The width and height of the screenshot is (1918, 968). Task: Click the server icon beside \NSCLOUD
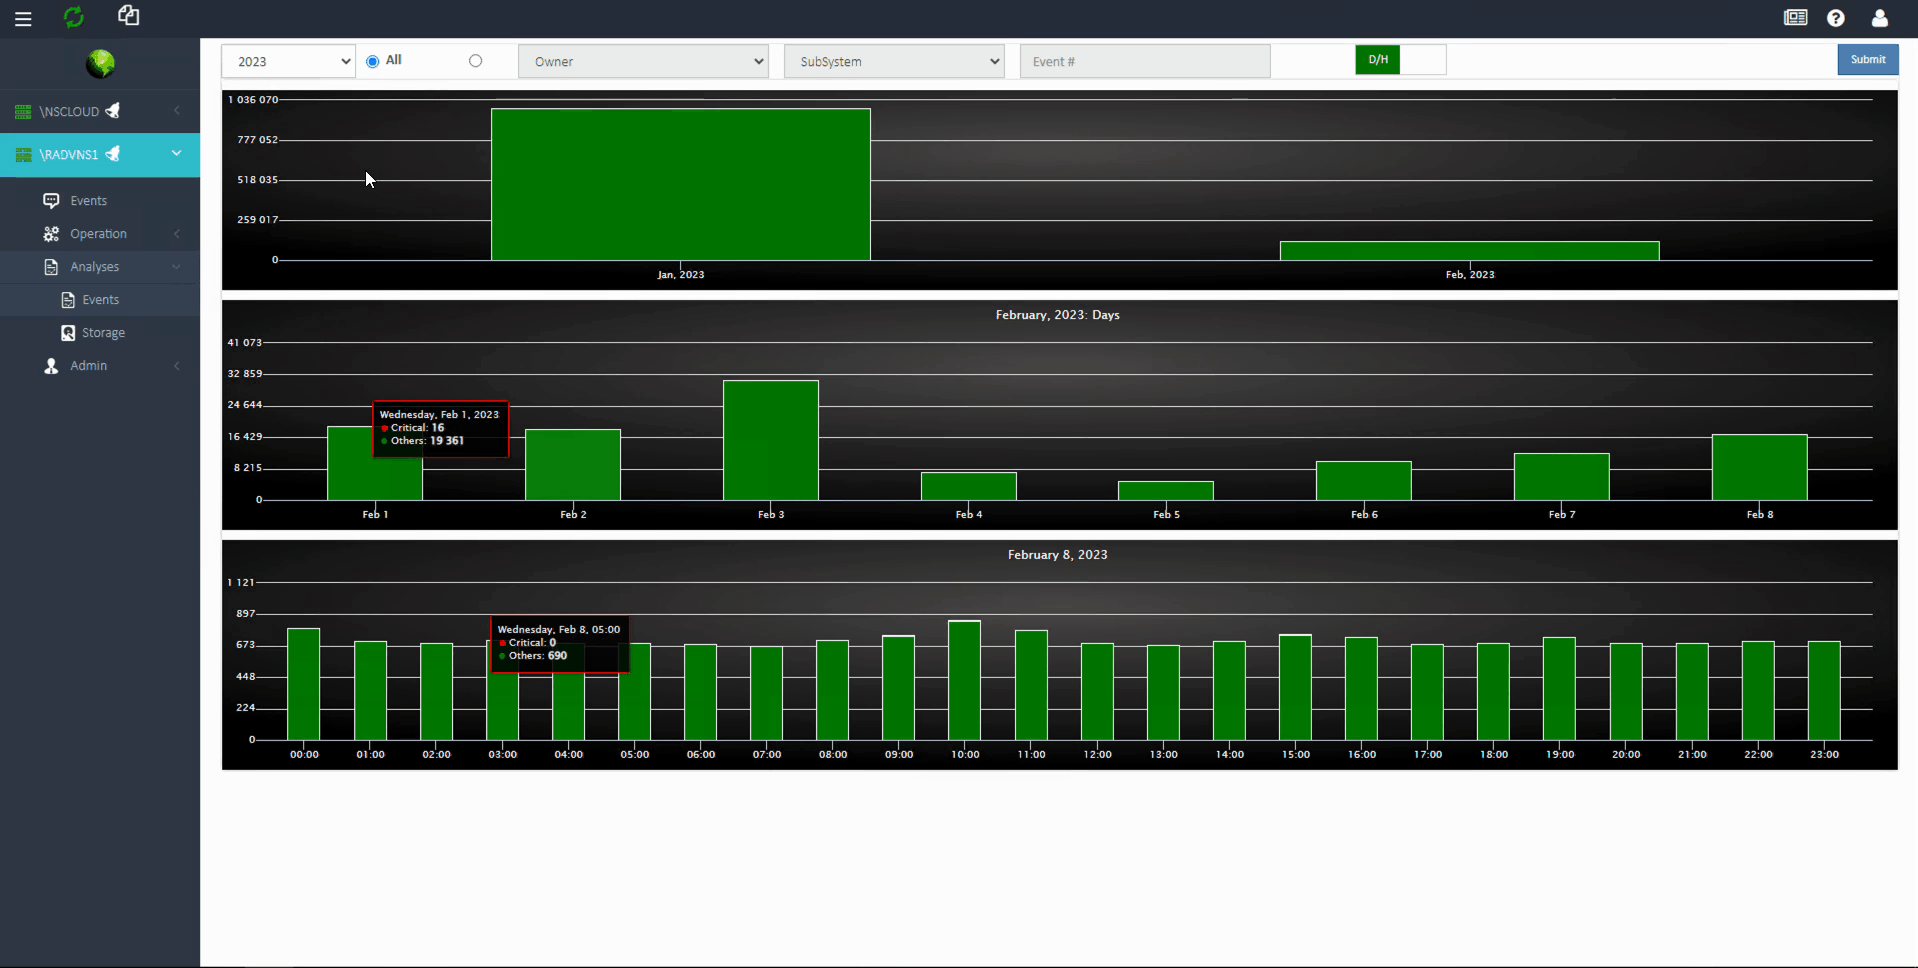(23, 112)
